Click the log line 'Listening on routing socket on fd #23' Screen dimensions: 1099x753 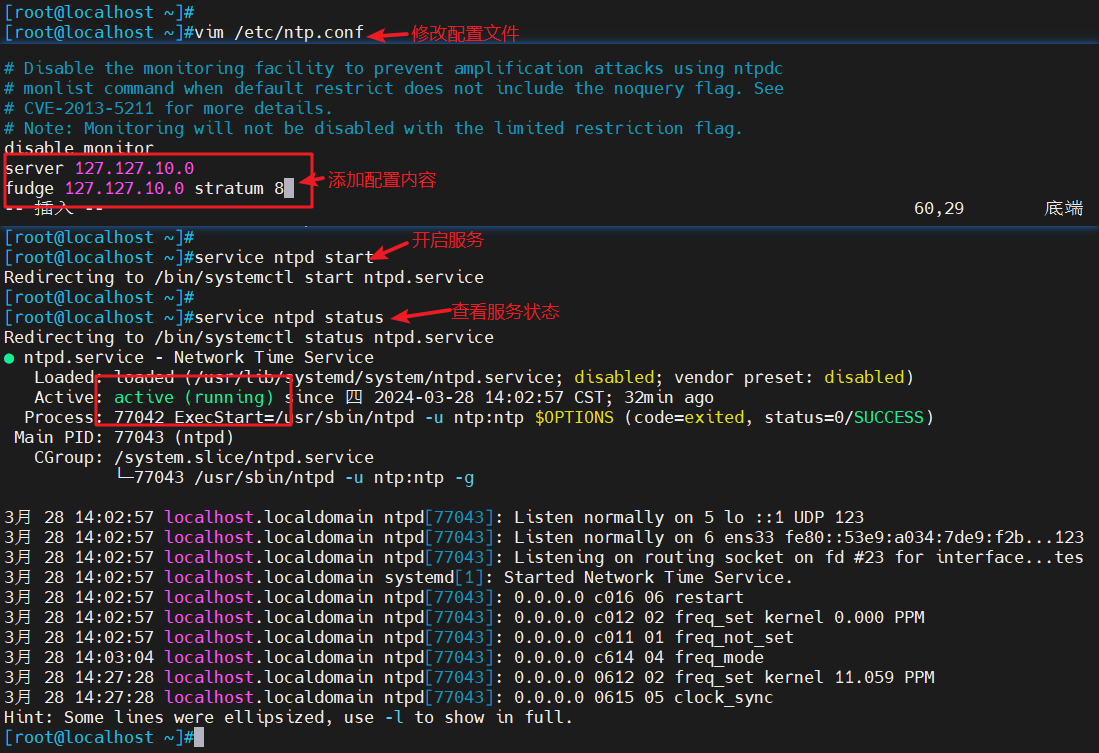544,557
